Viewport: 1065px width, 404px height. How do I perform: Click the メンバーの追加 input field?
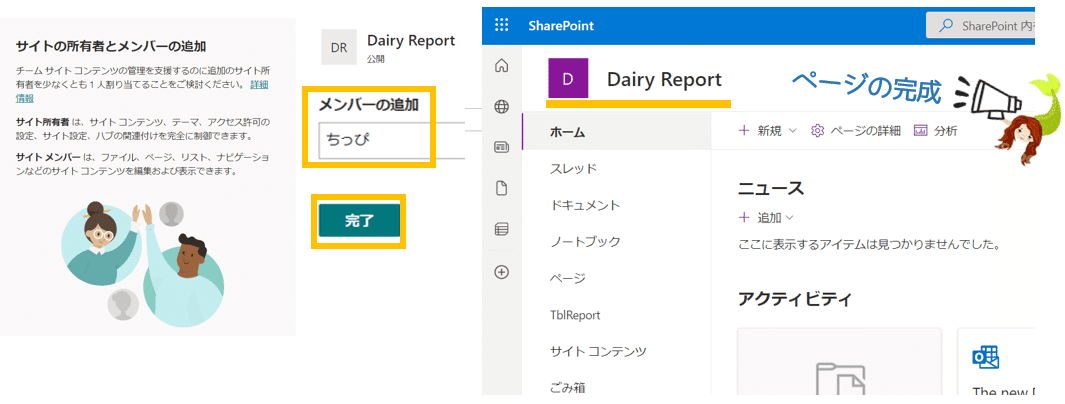pyautogui.click(x=391, y=141)
